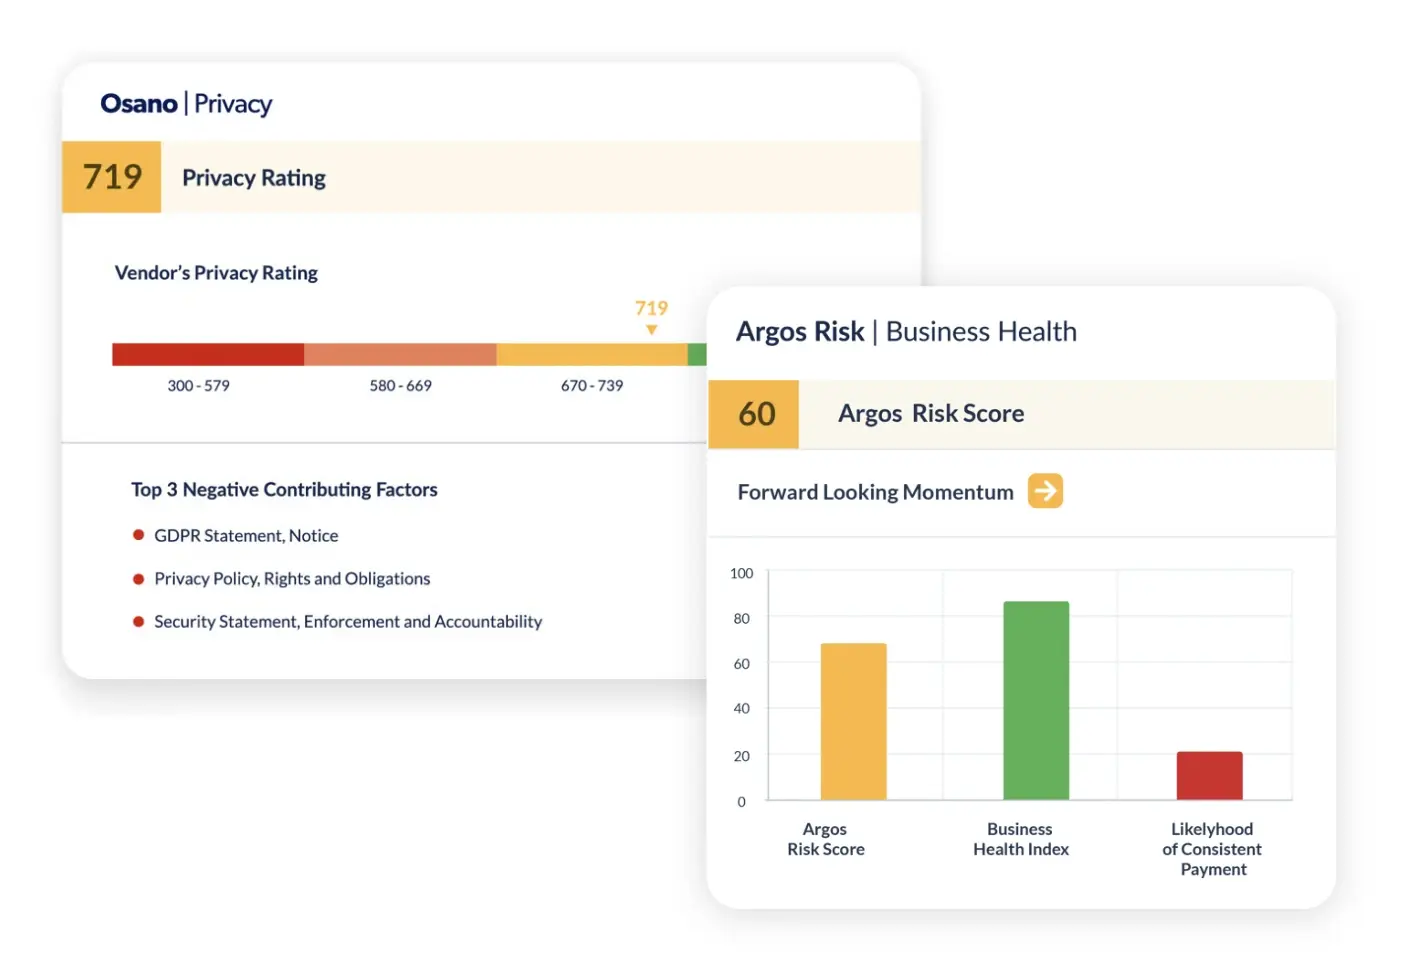This screenshot has width=1402, height=968.
Task: Select the salmon 580 - 669 rating segment
Action: click(400, 354)
